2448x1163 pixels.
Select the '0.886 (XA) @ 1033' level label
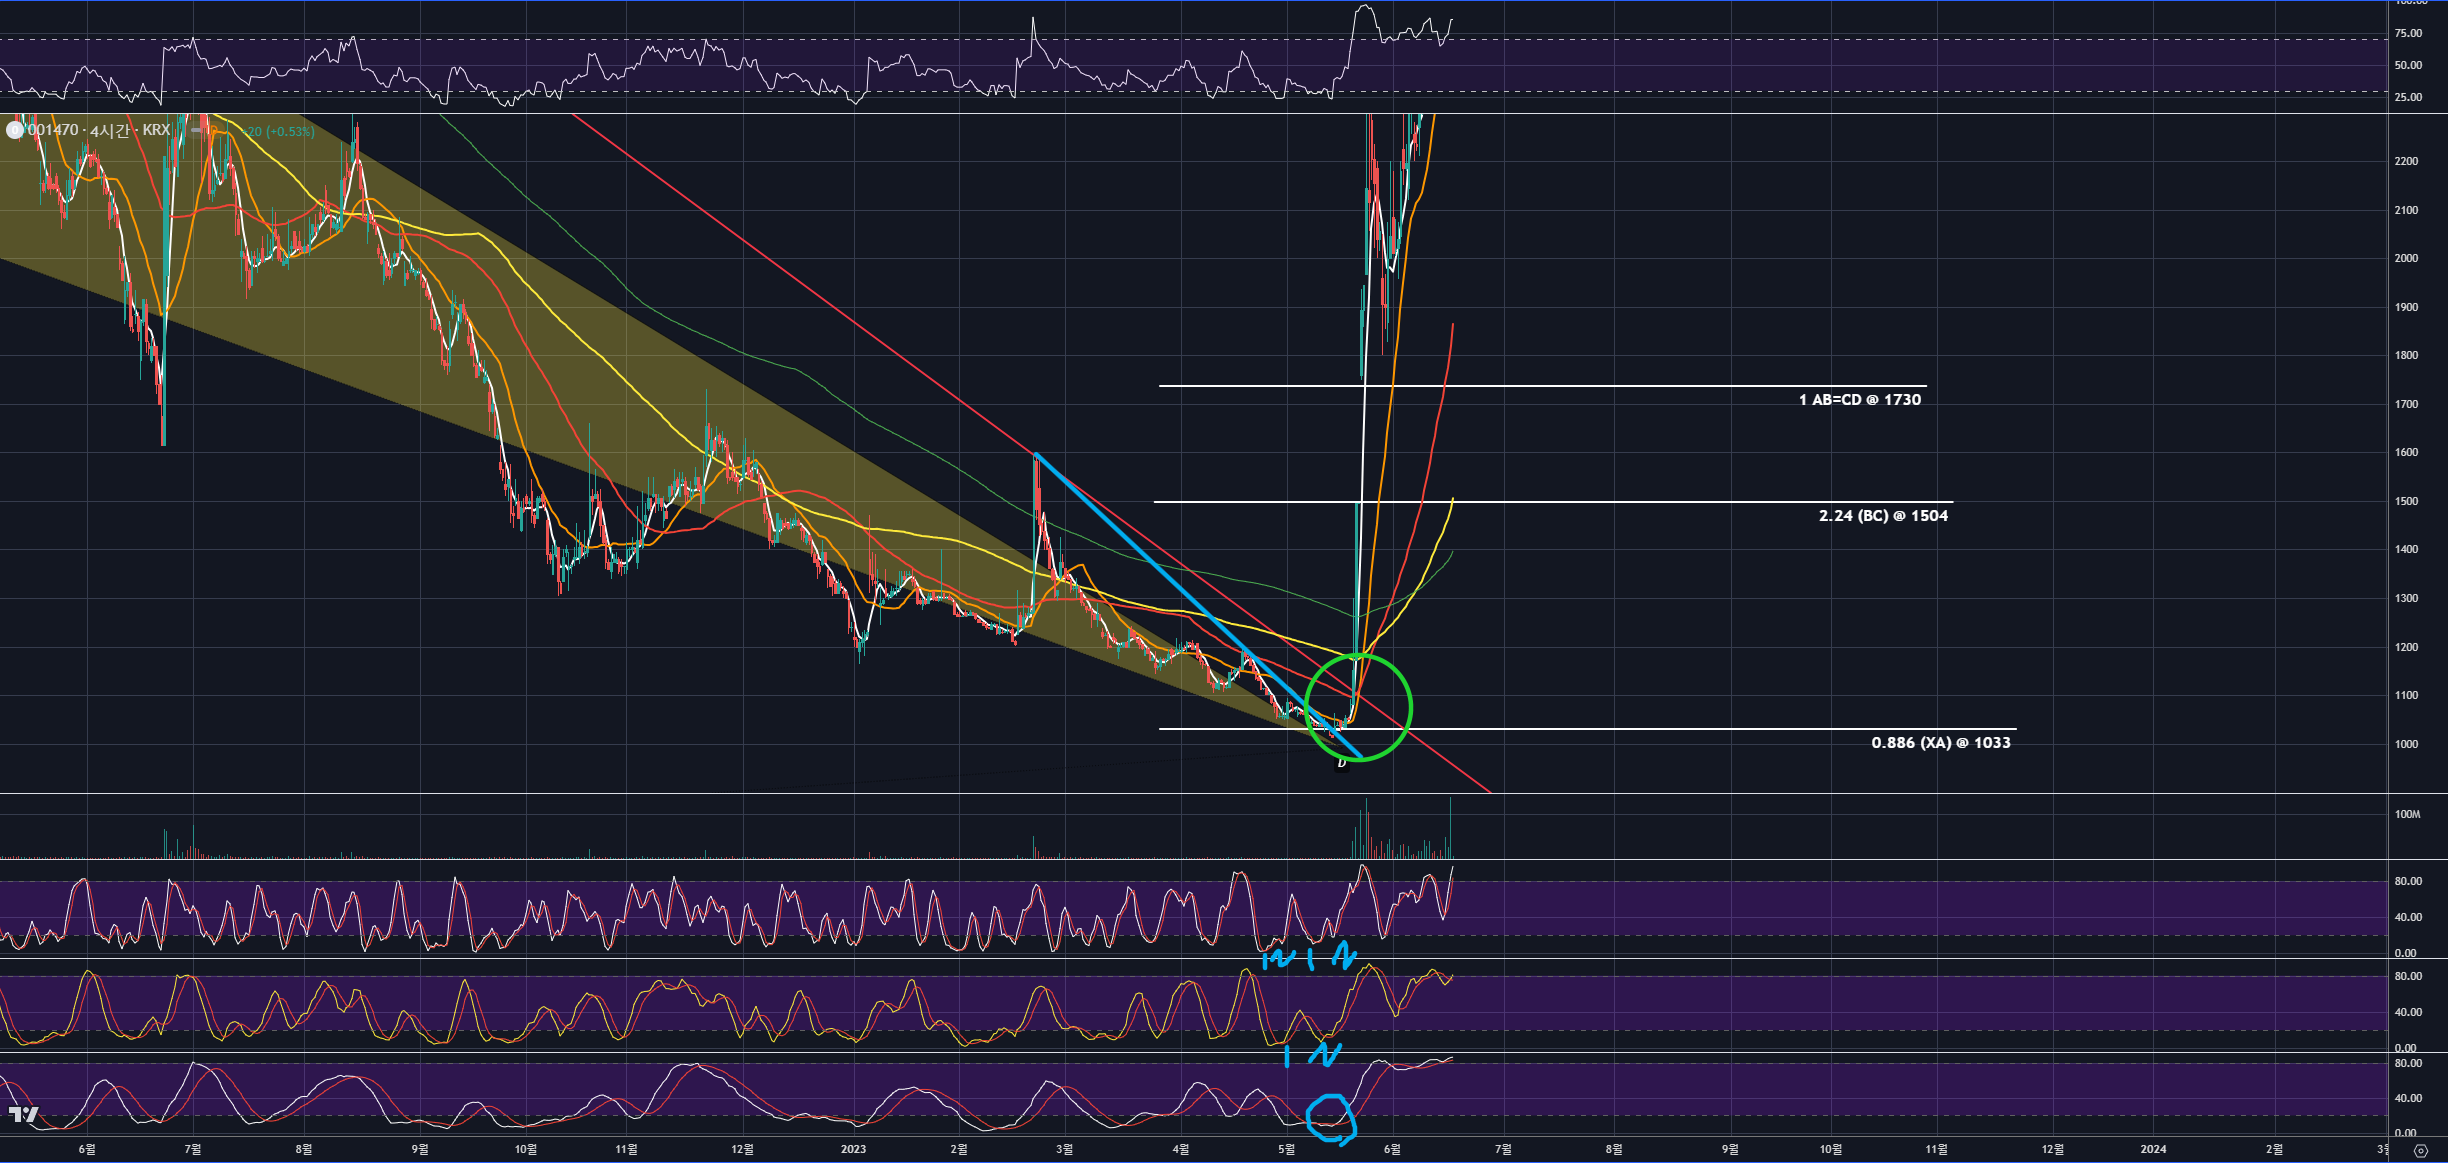[1940, 743]
